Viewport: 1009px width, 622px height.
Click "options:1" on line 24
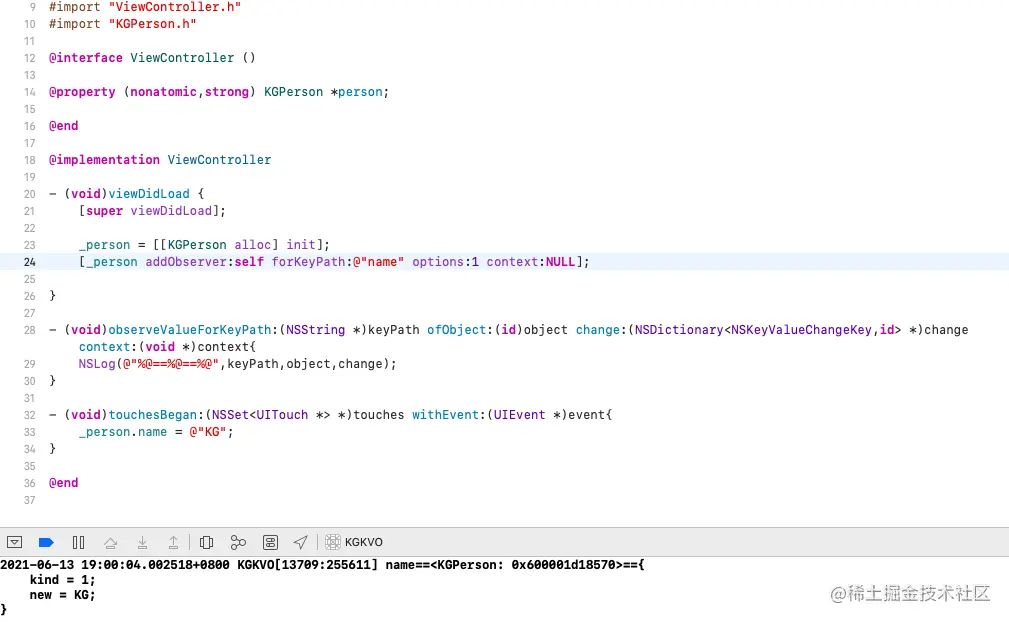click(x=445, y=262)
